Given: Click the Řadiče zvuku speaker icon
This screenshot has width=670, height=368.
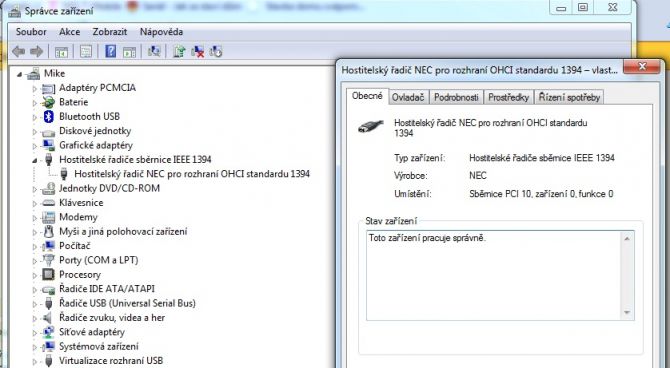Looking at the screenshot, I should pyautogui.click(x=48, y=318).
